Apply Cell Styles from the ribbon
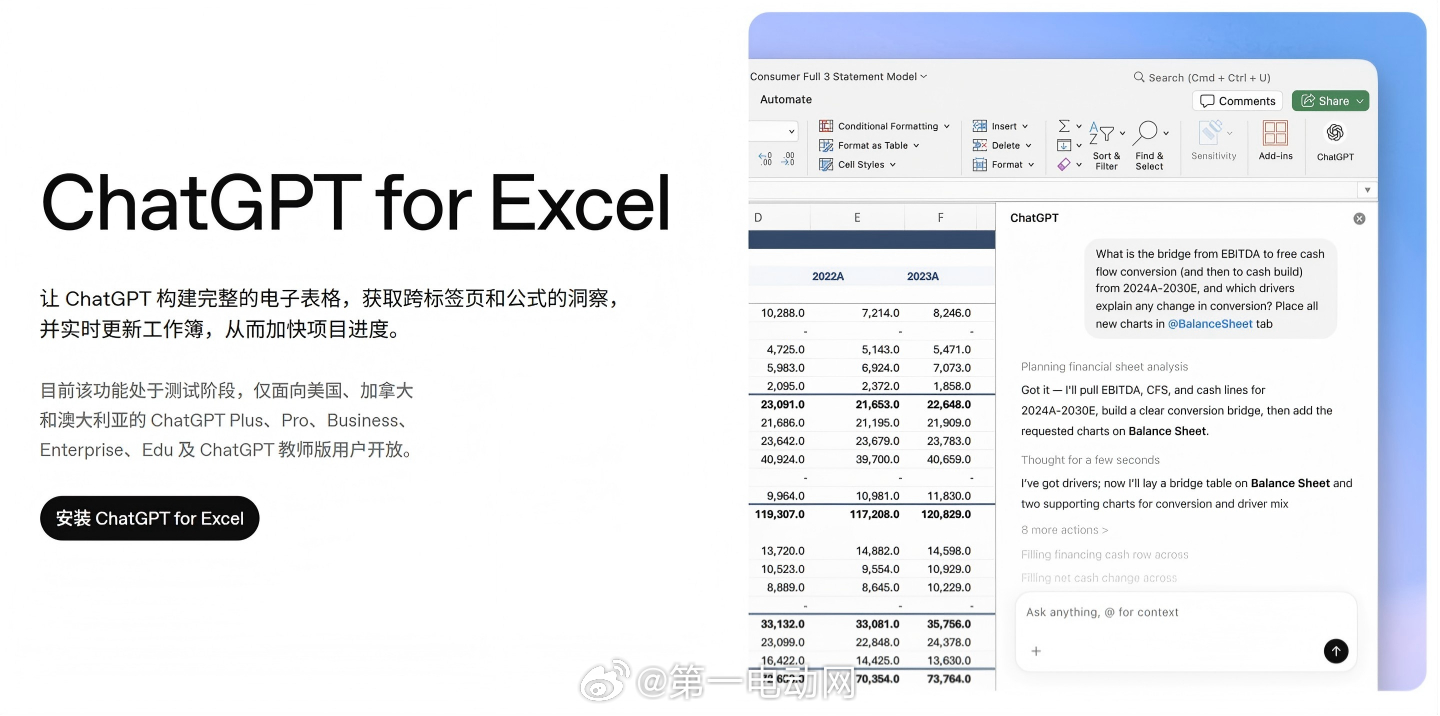1440x716 pixels. coord(827,164)
